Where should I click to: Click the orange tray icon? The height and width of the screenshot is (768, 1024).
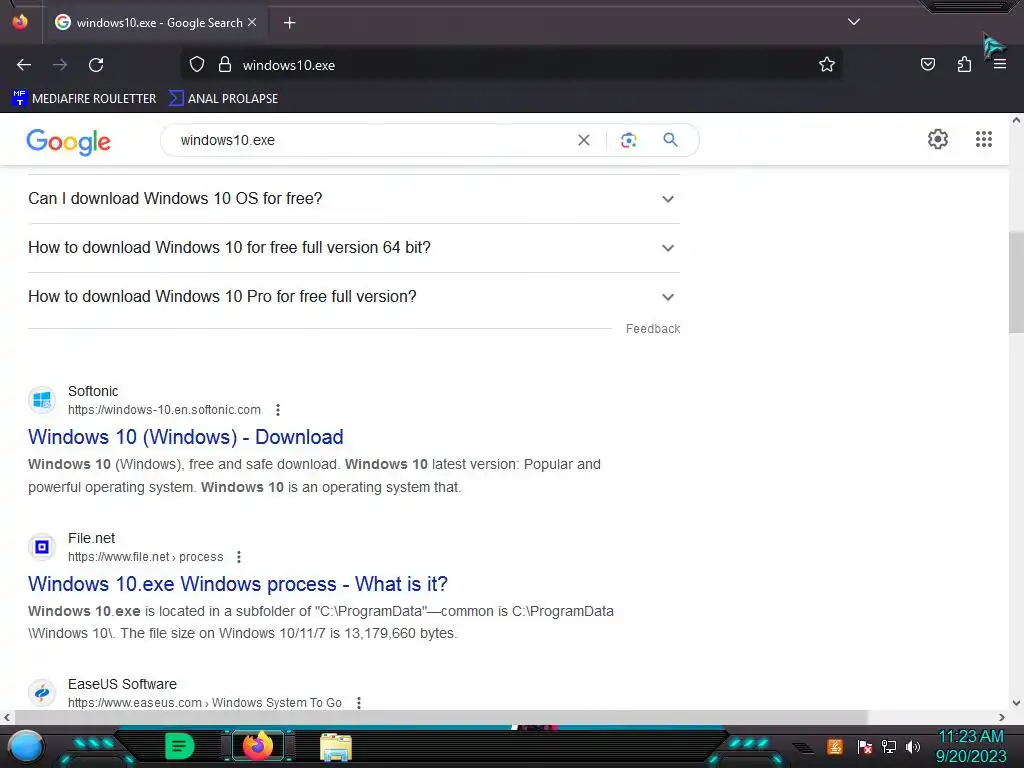834,746
